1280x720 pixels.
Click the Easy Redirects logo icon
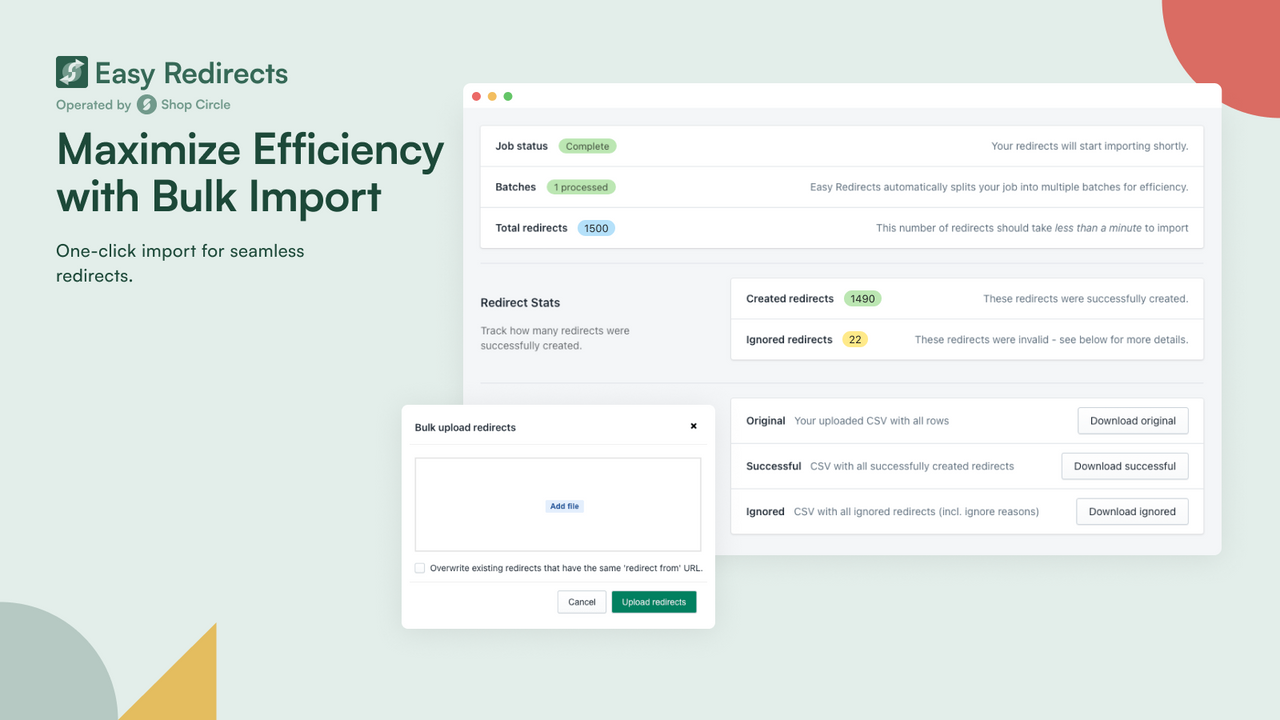point(70,72)
